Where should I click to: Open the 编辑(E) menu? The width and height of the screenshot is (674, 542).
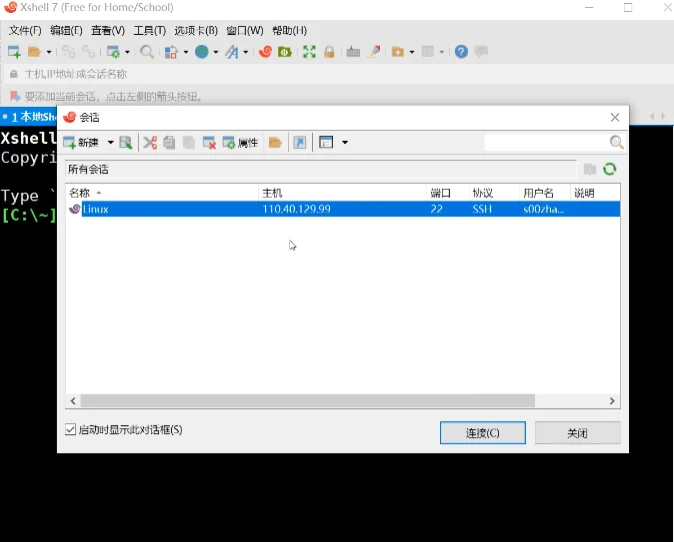(66, 31)
